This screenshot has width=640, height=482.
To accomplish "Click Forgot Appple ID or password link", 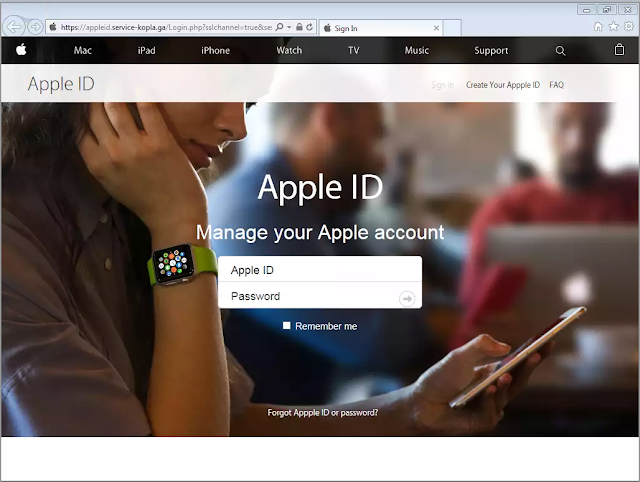I will point(322,413).
